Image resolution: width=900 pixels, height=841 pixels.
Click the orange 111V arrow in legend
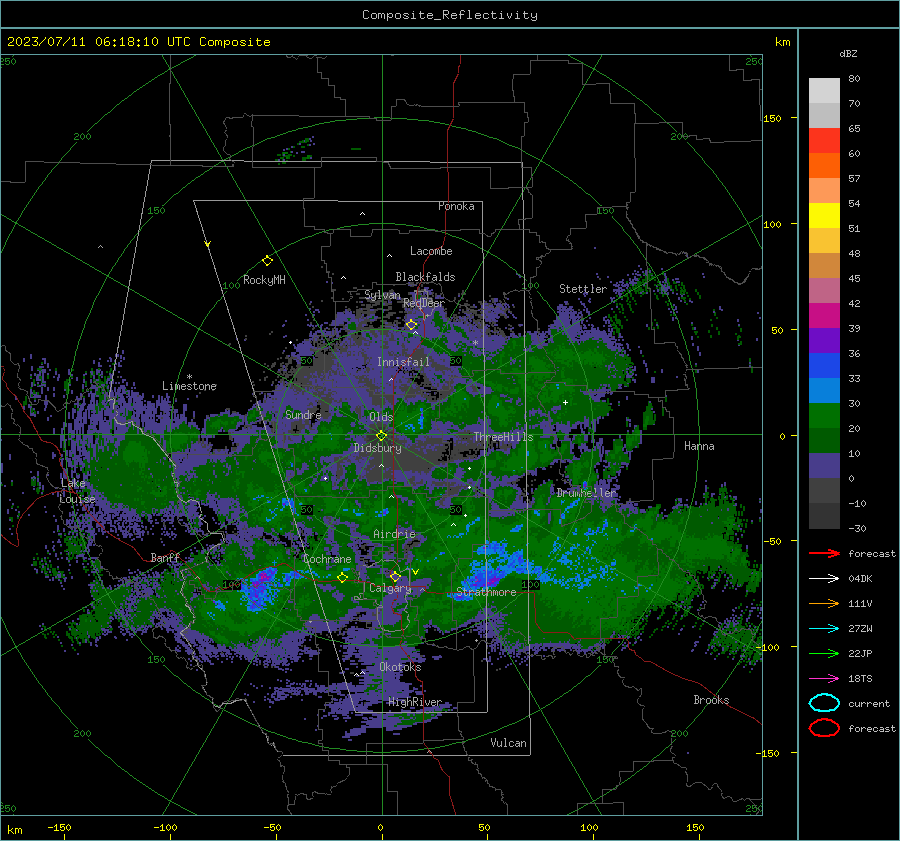[x=824, y=603]
